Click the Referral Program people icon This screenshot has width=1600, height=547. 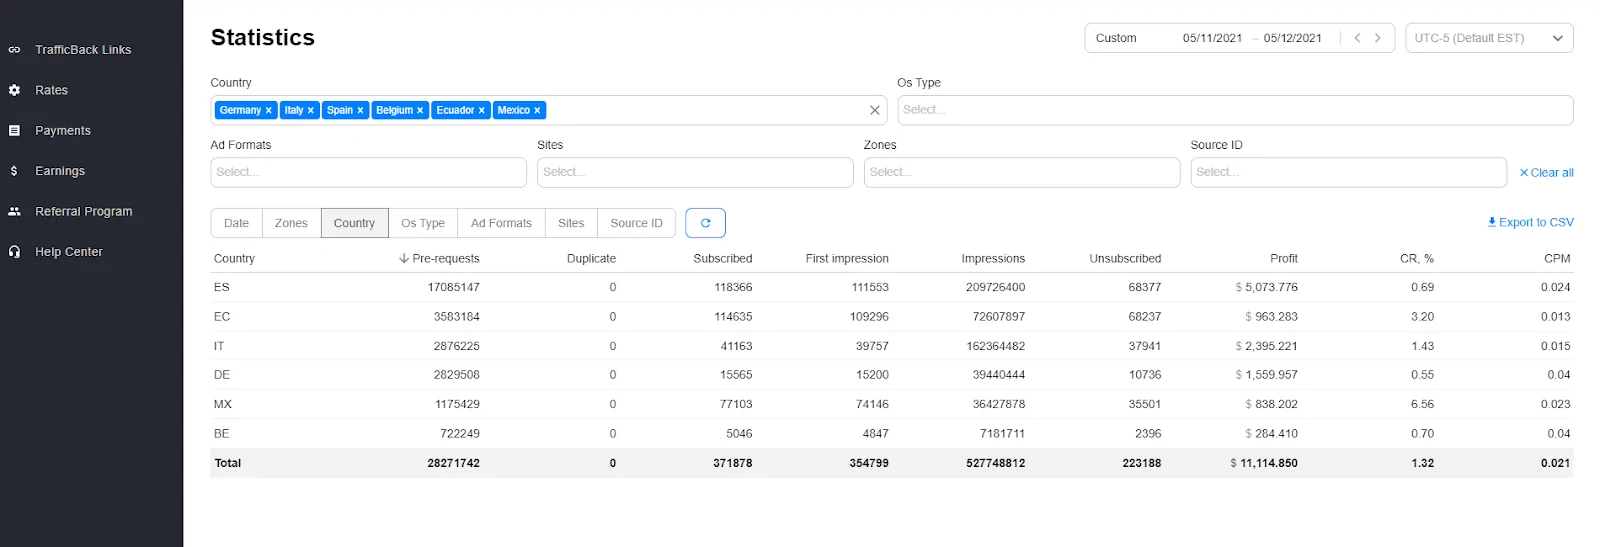pos(14,212)
